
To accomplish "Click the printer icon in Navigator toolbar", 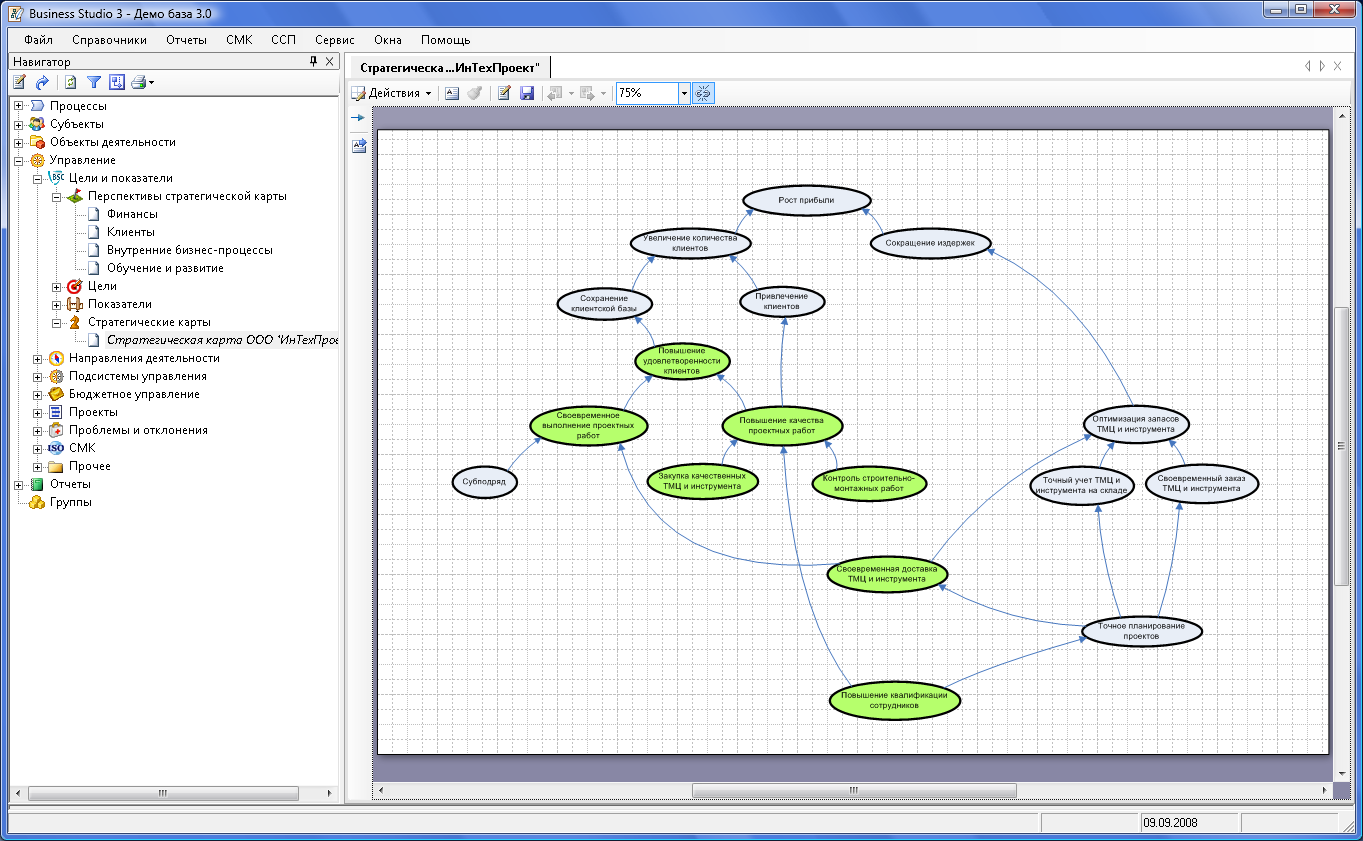I will tap(139, 83).
